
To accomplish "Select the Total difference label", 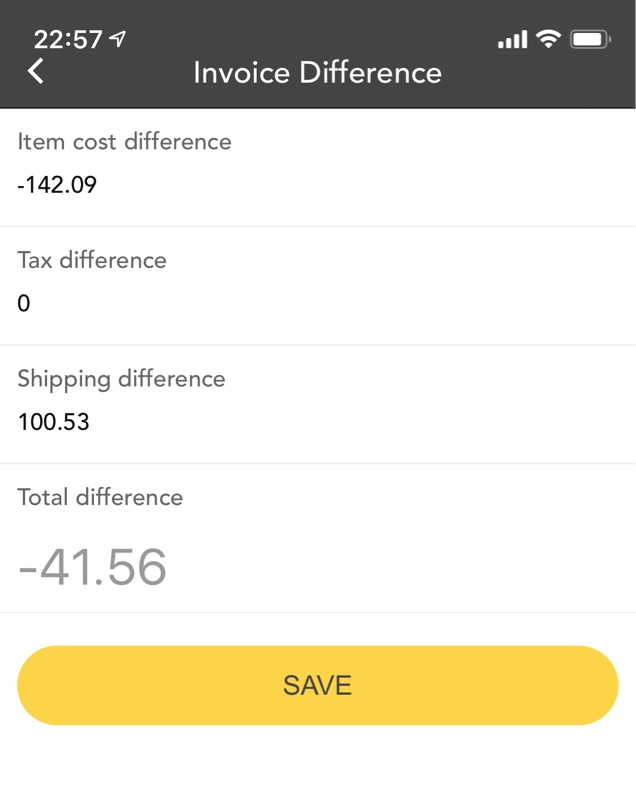I will (100, 497).
